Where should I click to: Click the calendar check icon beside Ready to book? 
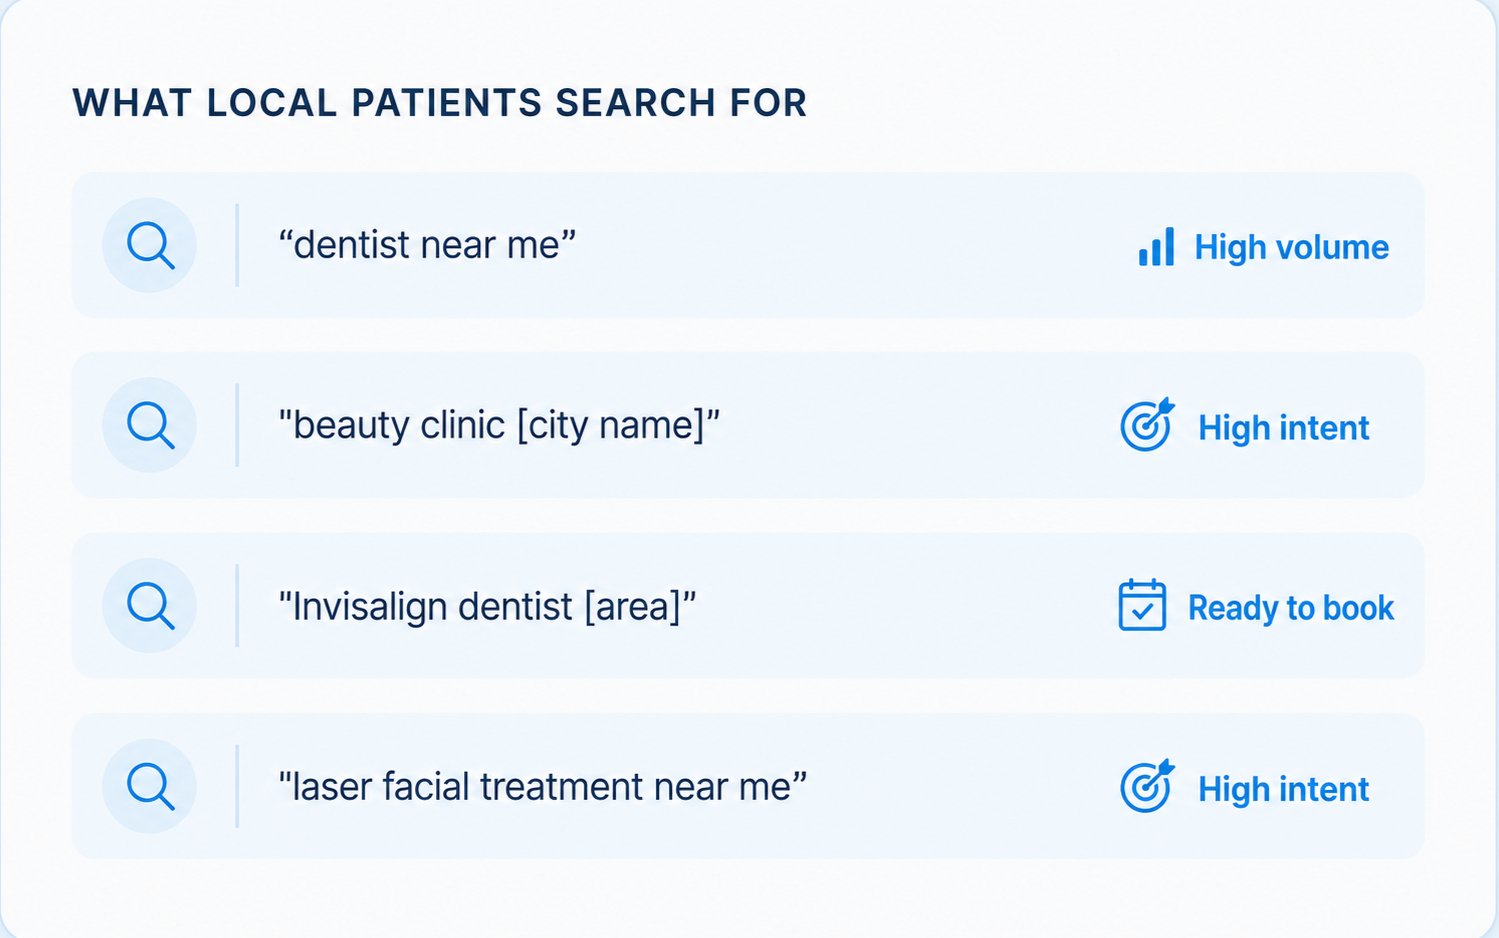coord(1142,605)
